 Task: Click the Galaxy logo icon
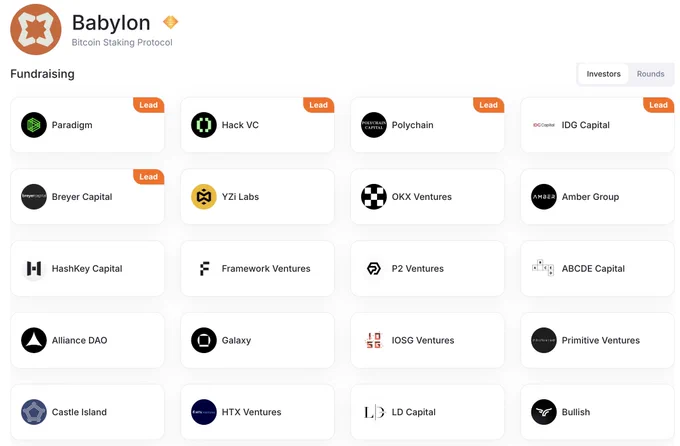[204, 340]
